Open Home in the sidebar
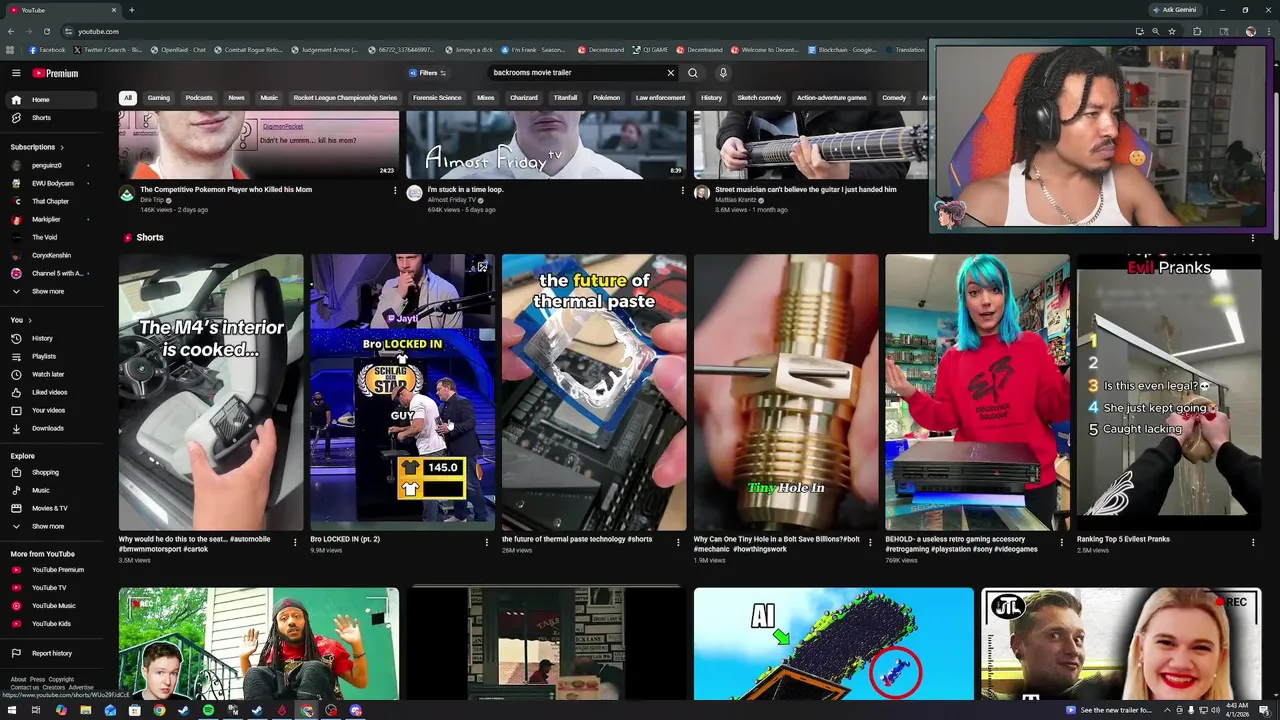This screenshot has width=1280, height=720. click(x=52, y=100)
